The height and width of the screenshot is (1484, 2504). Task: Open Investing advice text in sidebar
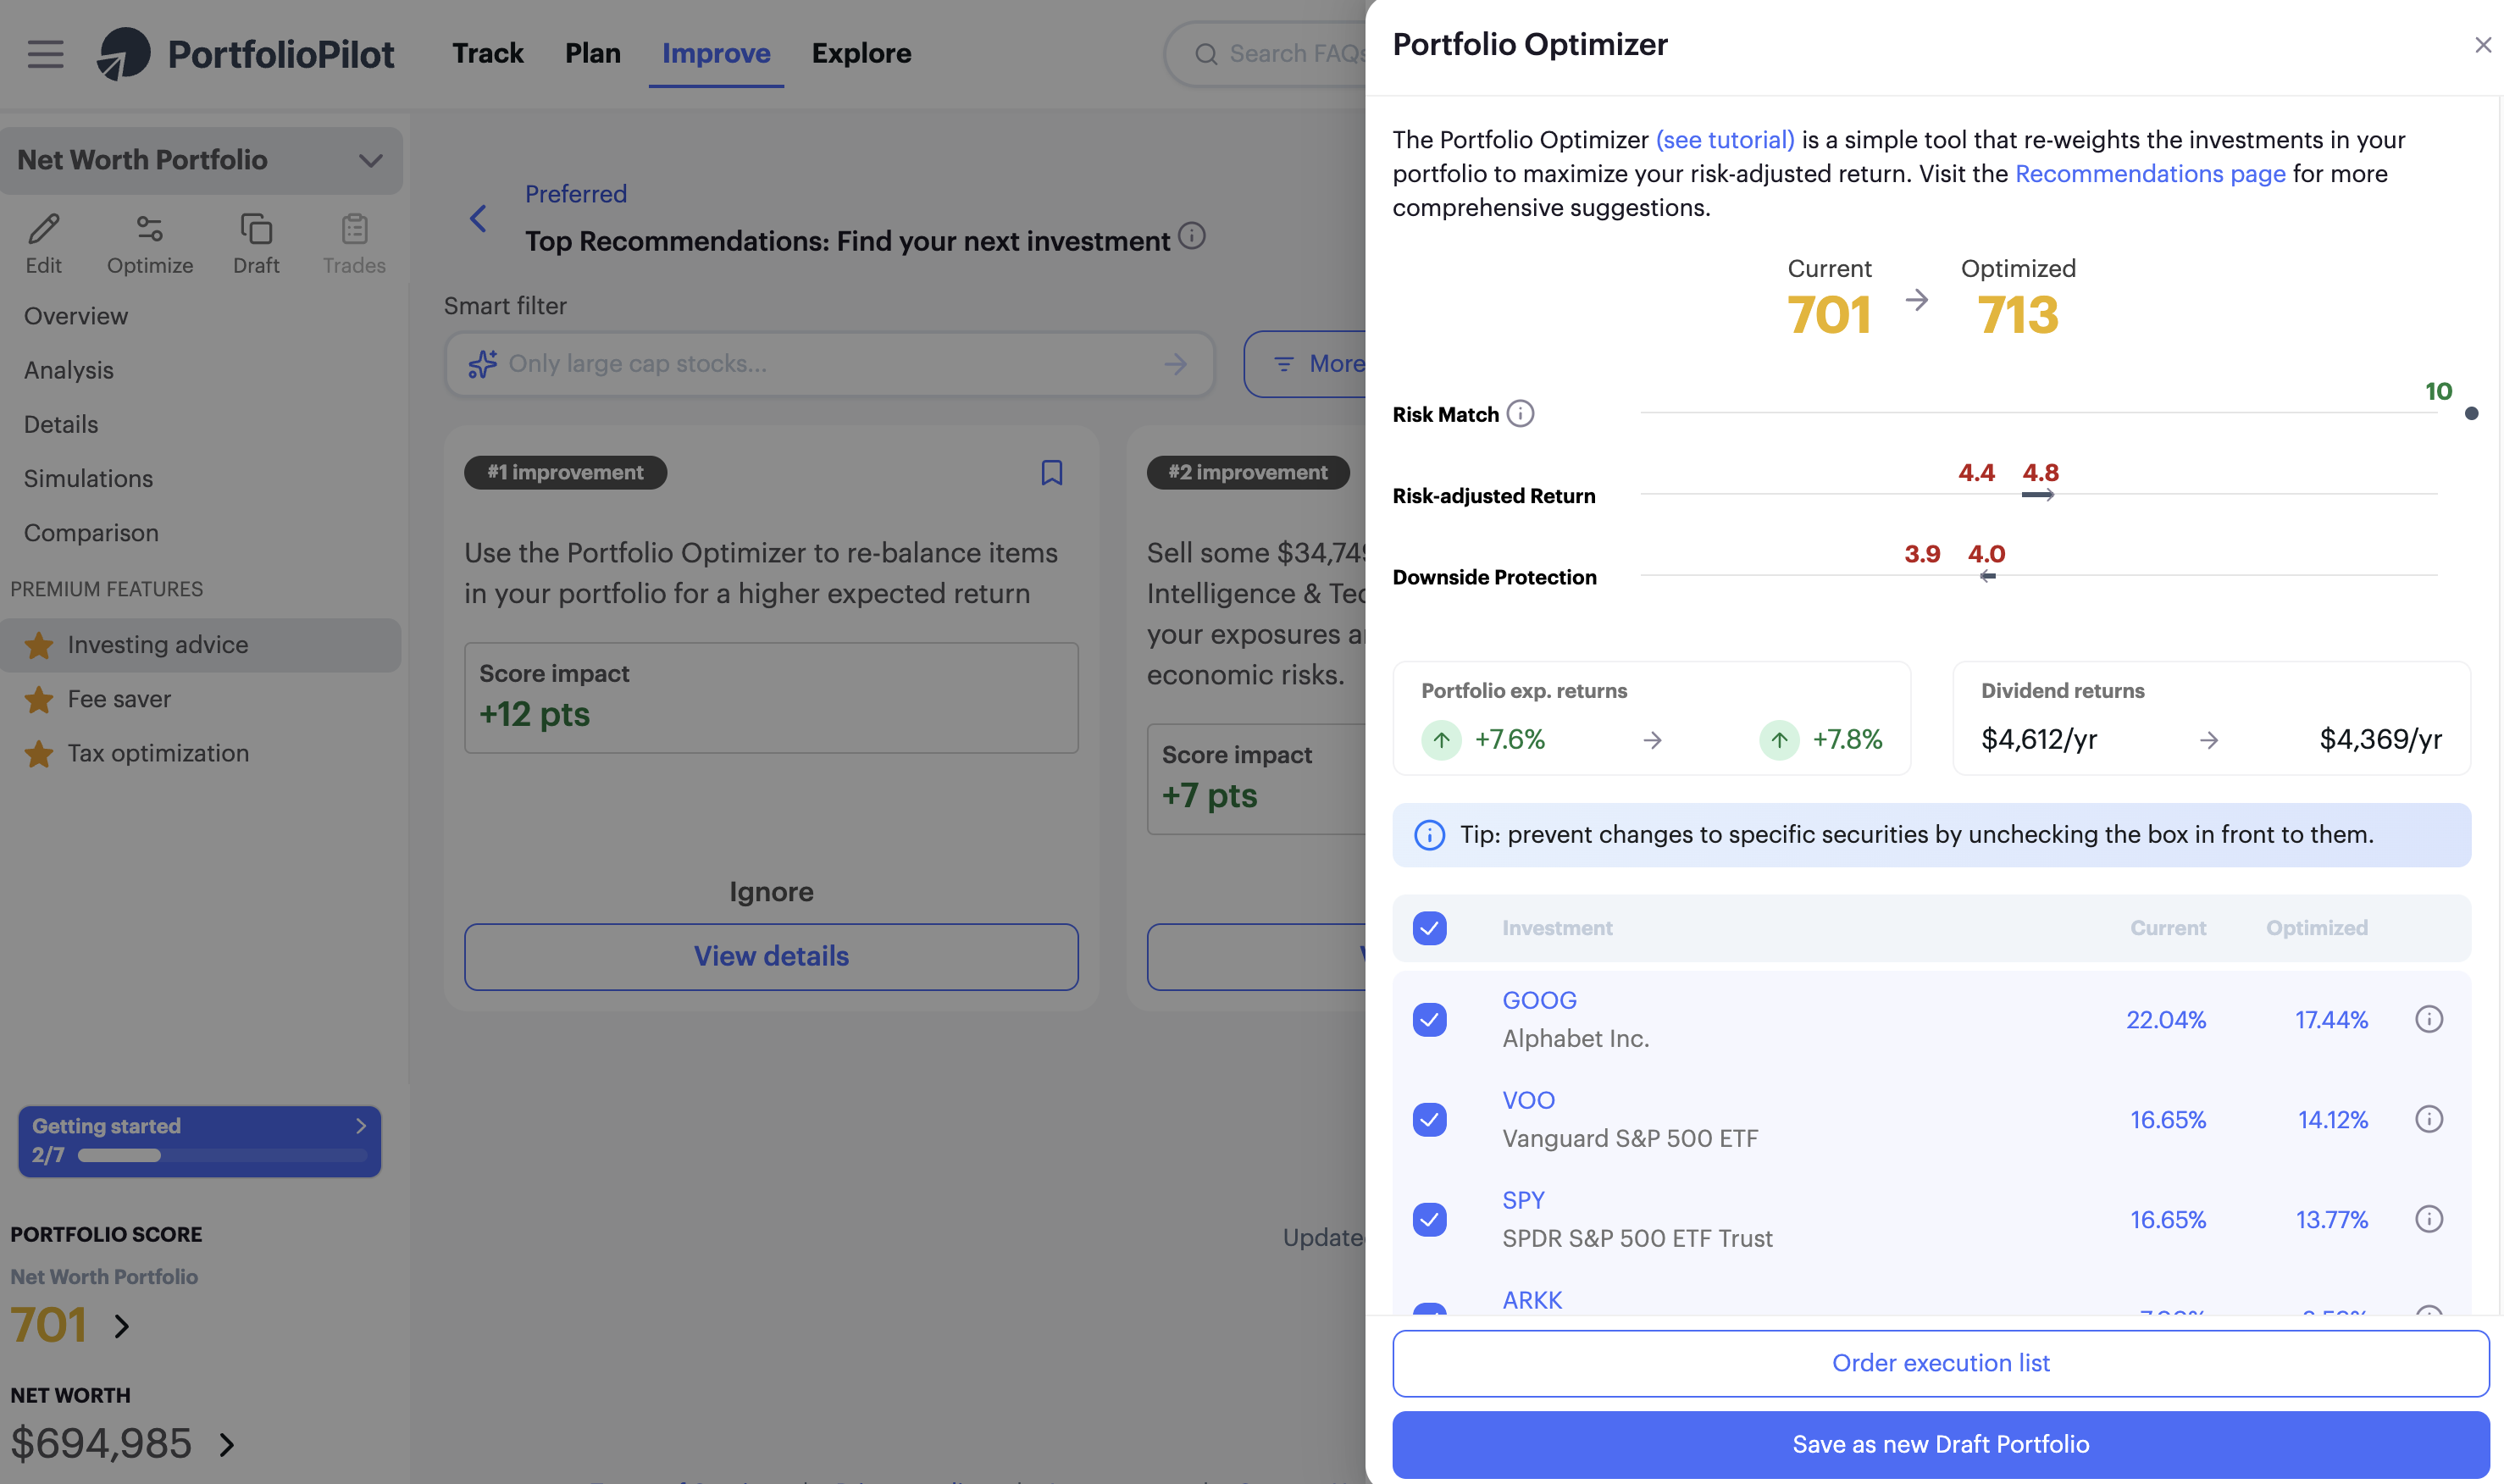(x=158, y=645)
